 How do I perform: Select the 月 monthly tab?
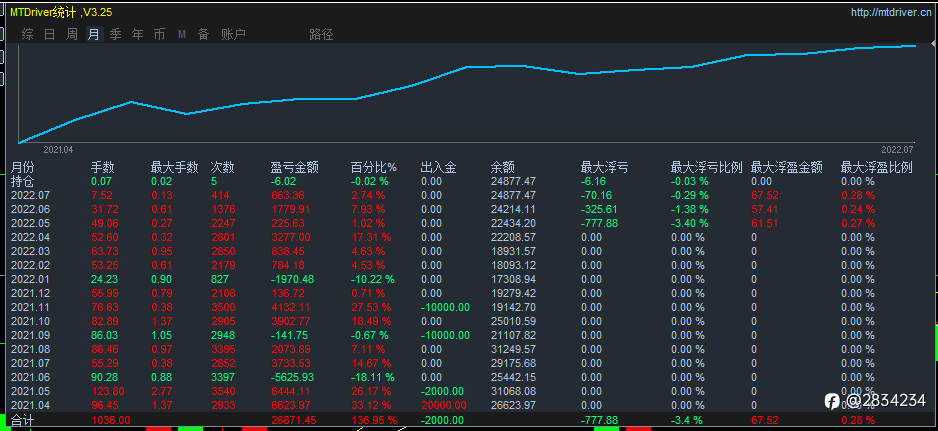(94, 34)
